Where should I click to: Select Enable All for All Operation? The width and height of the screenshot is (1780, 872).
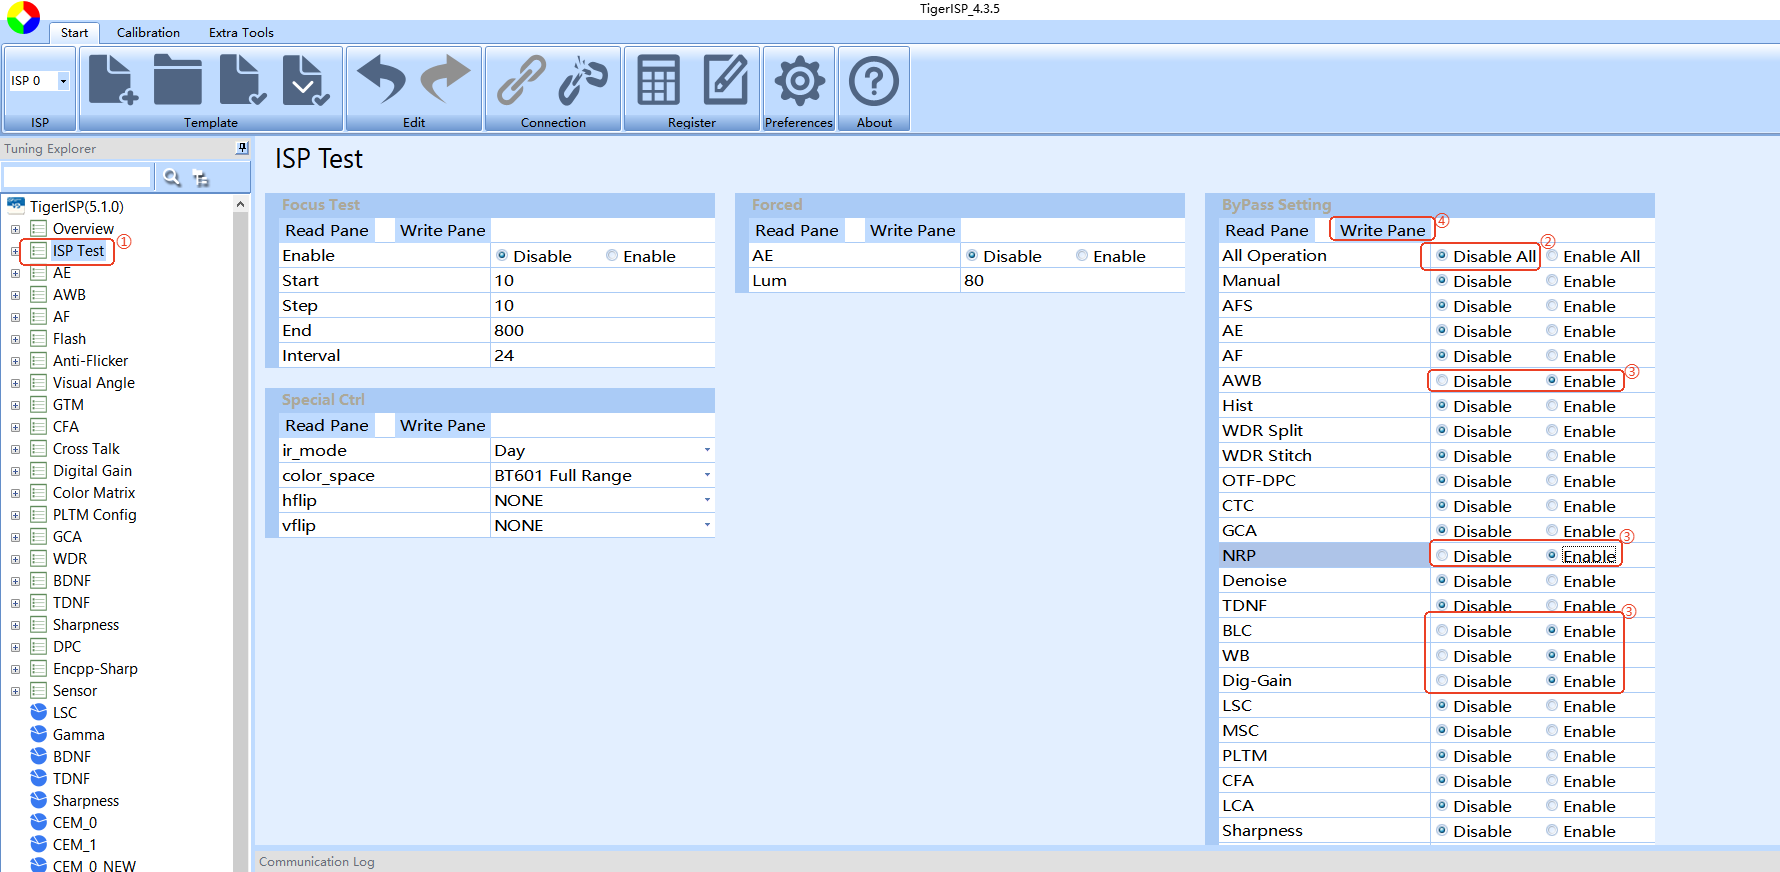[x=1552, y=256]
